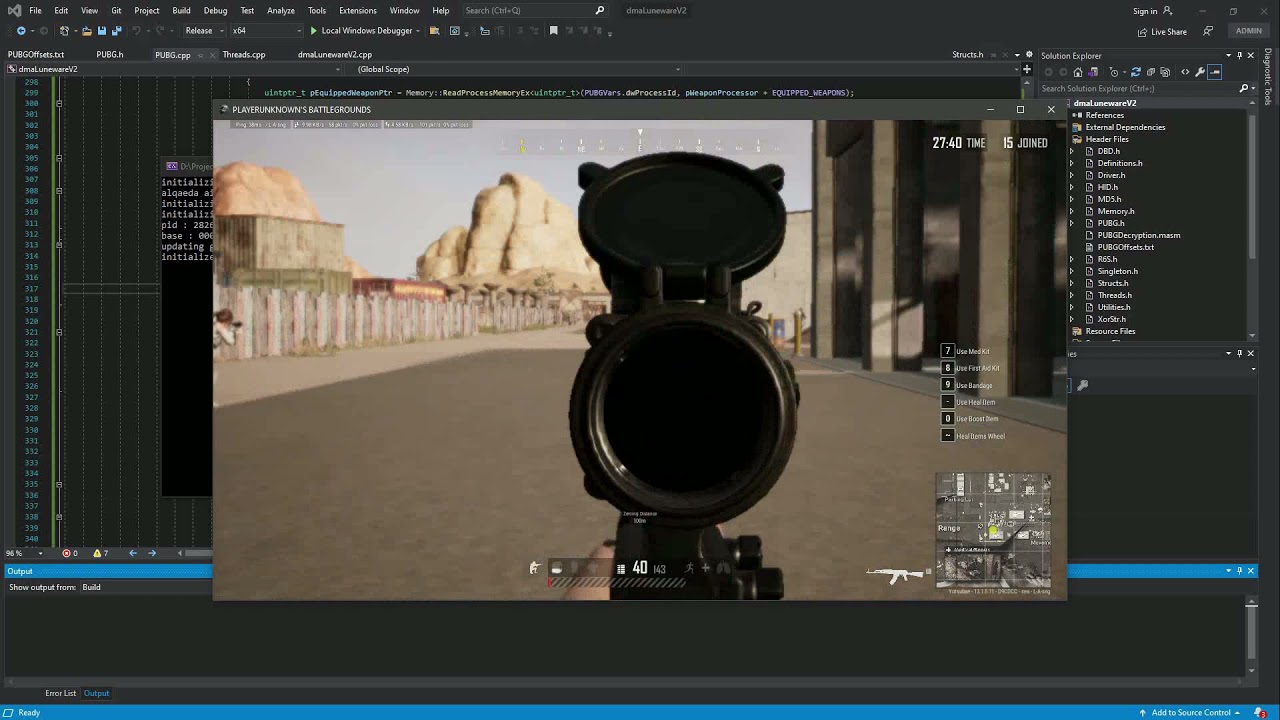Expand the PUBG.h tree arrow
This screenshot has width=1280, height=720.
click(1072, 223)
